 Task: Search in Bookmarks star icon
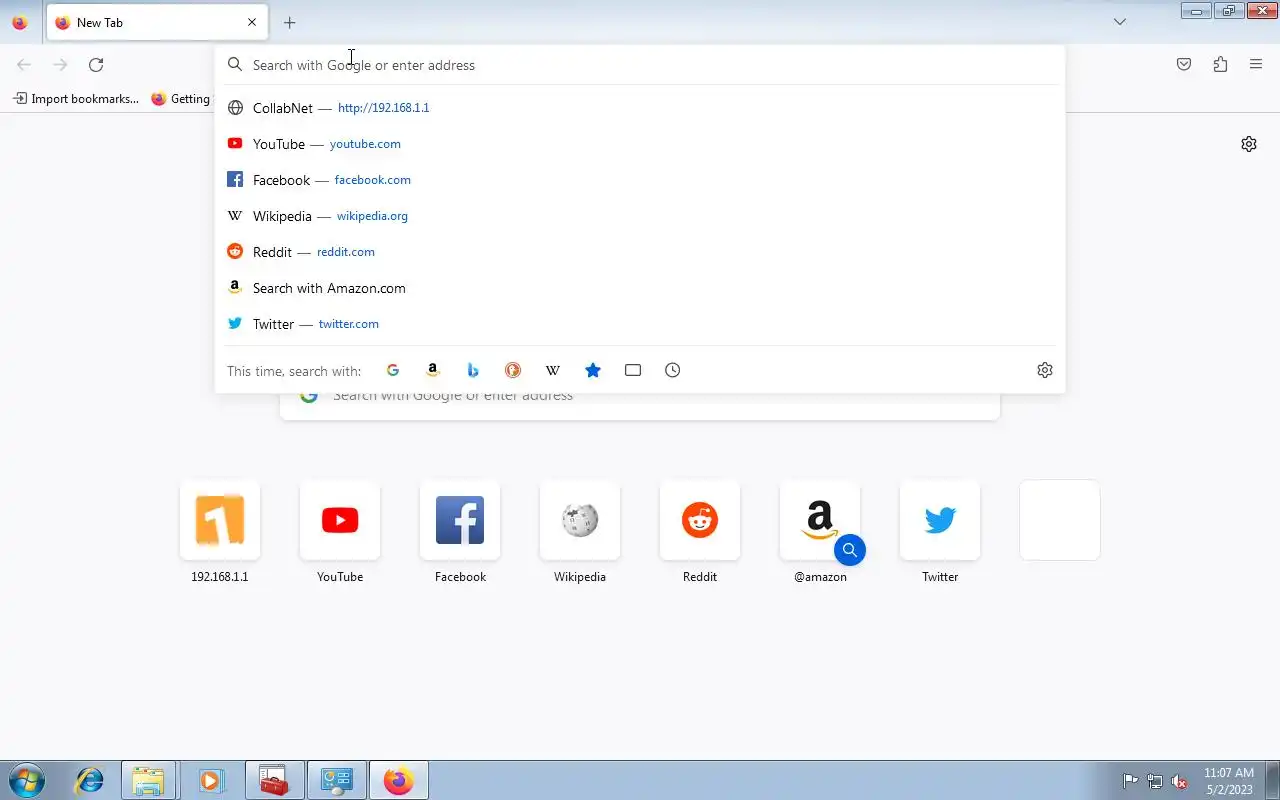tap(593, 370)
